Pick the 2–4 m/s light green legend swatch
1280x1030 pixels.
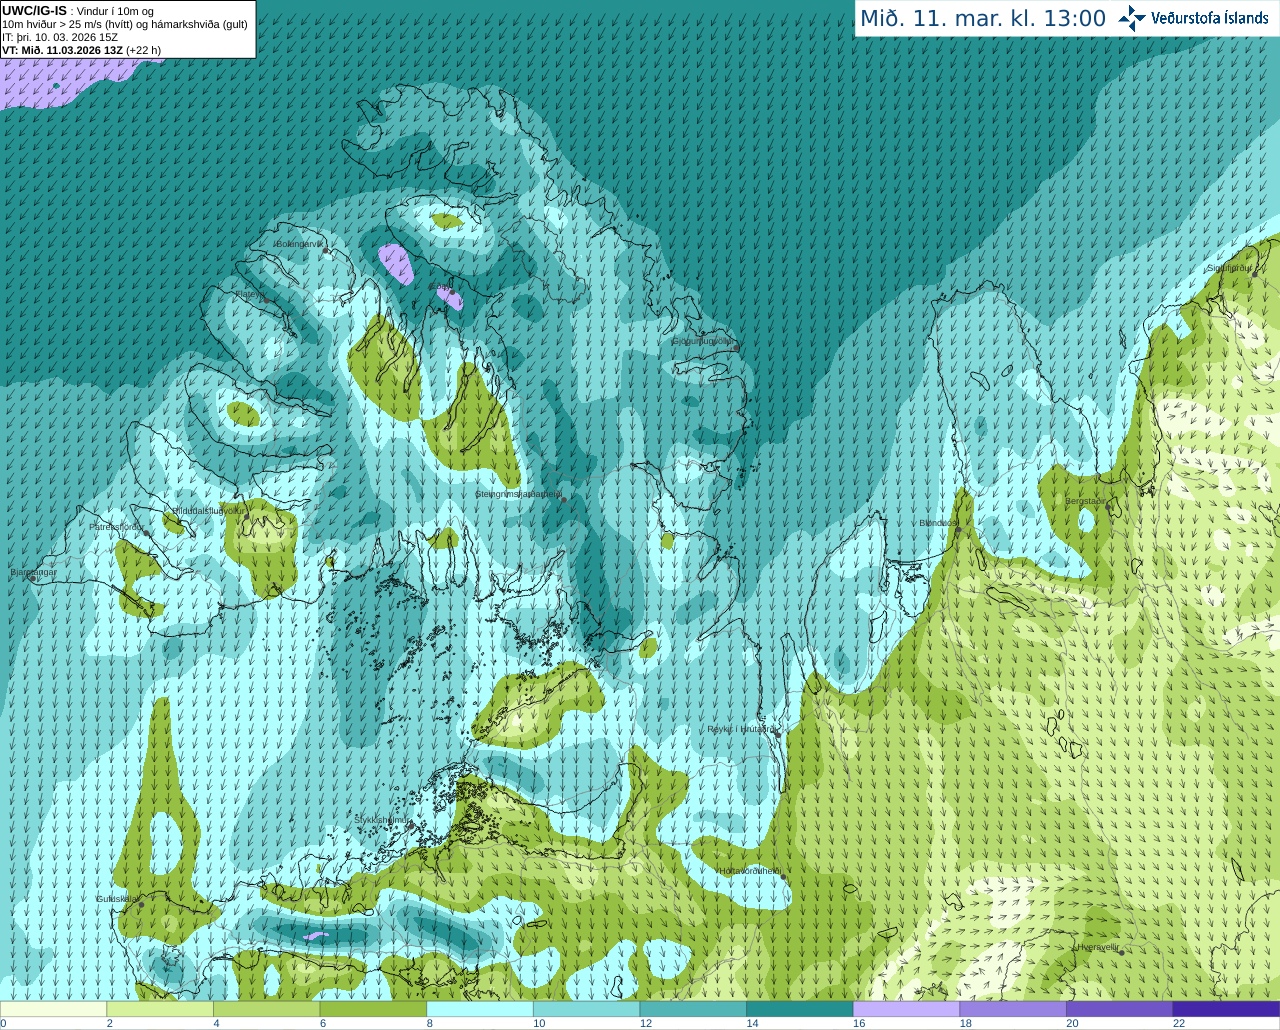[x=160, y=1009]
